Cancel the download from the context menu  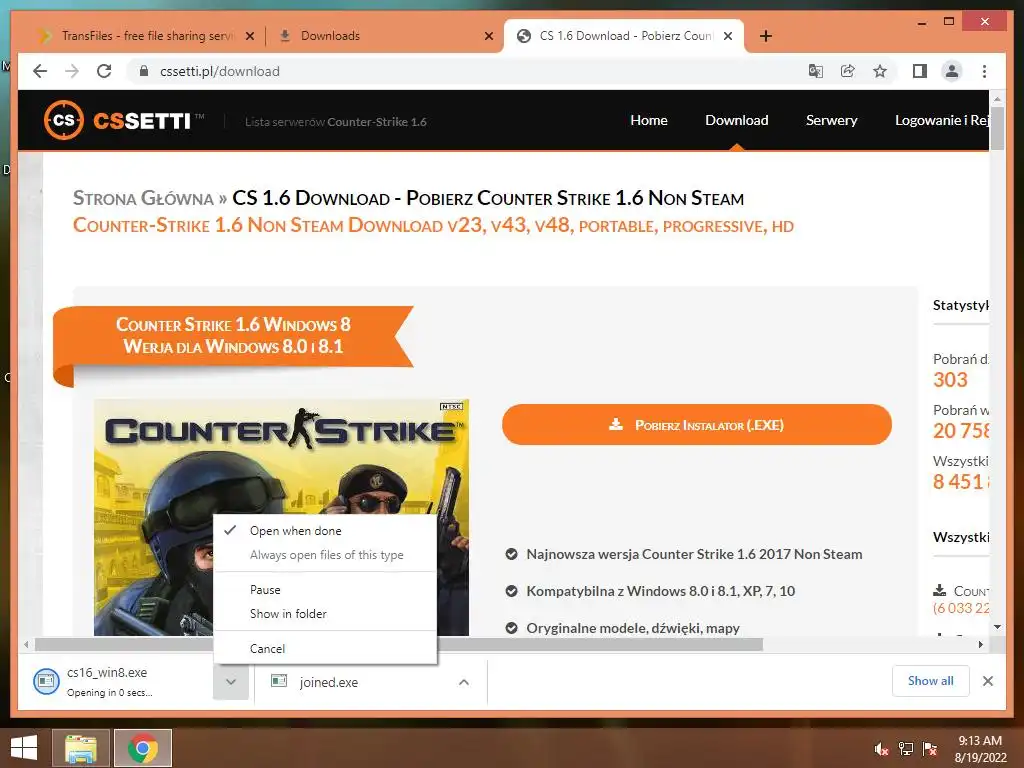click(x=325, y=648)
